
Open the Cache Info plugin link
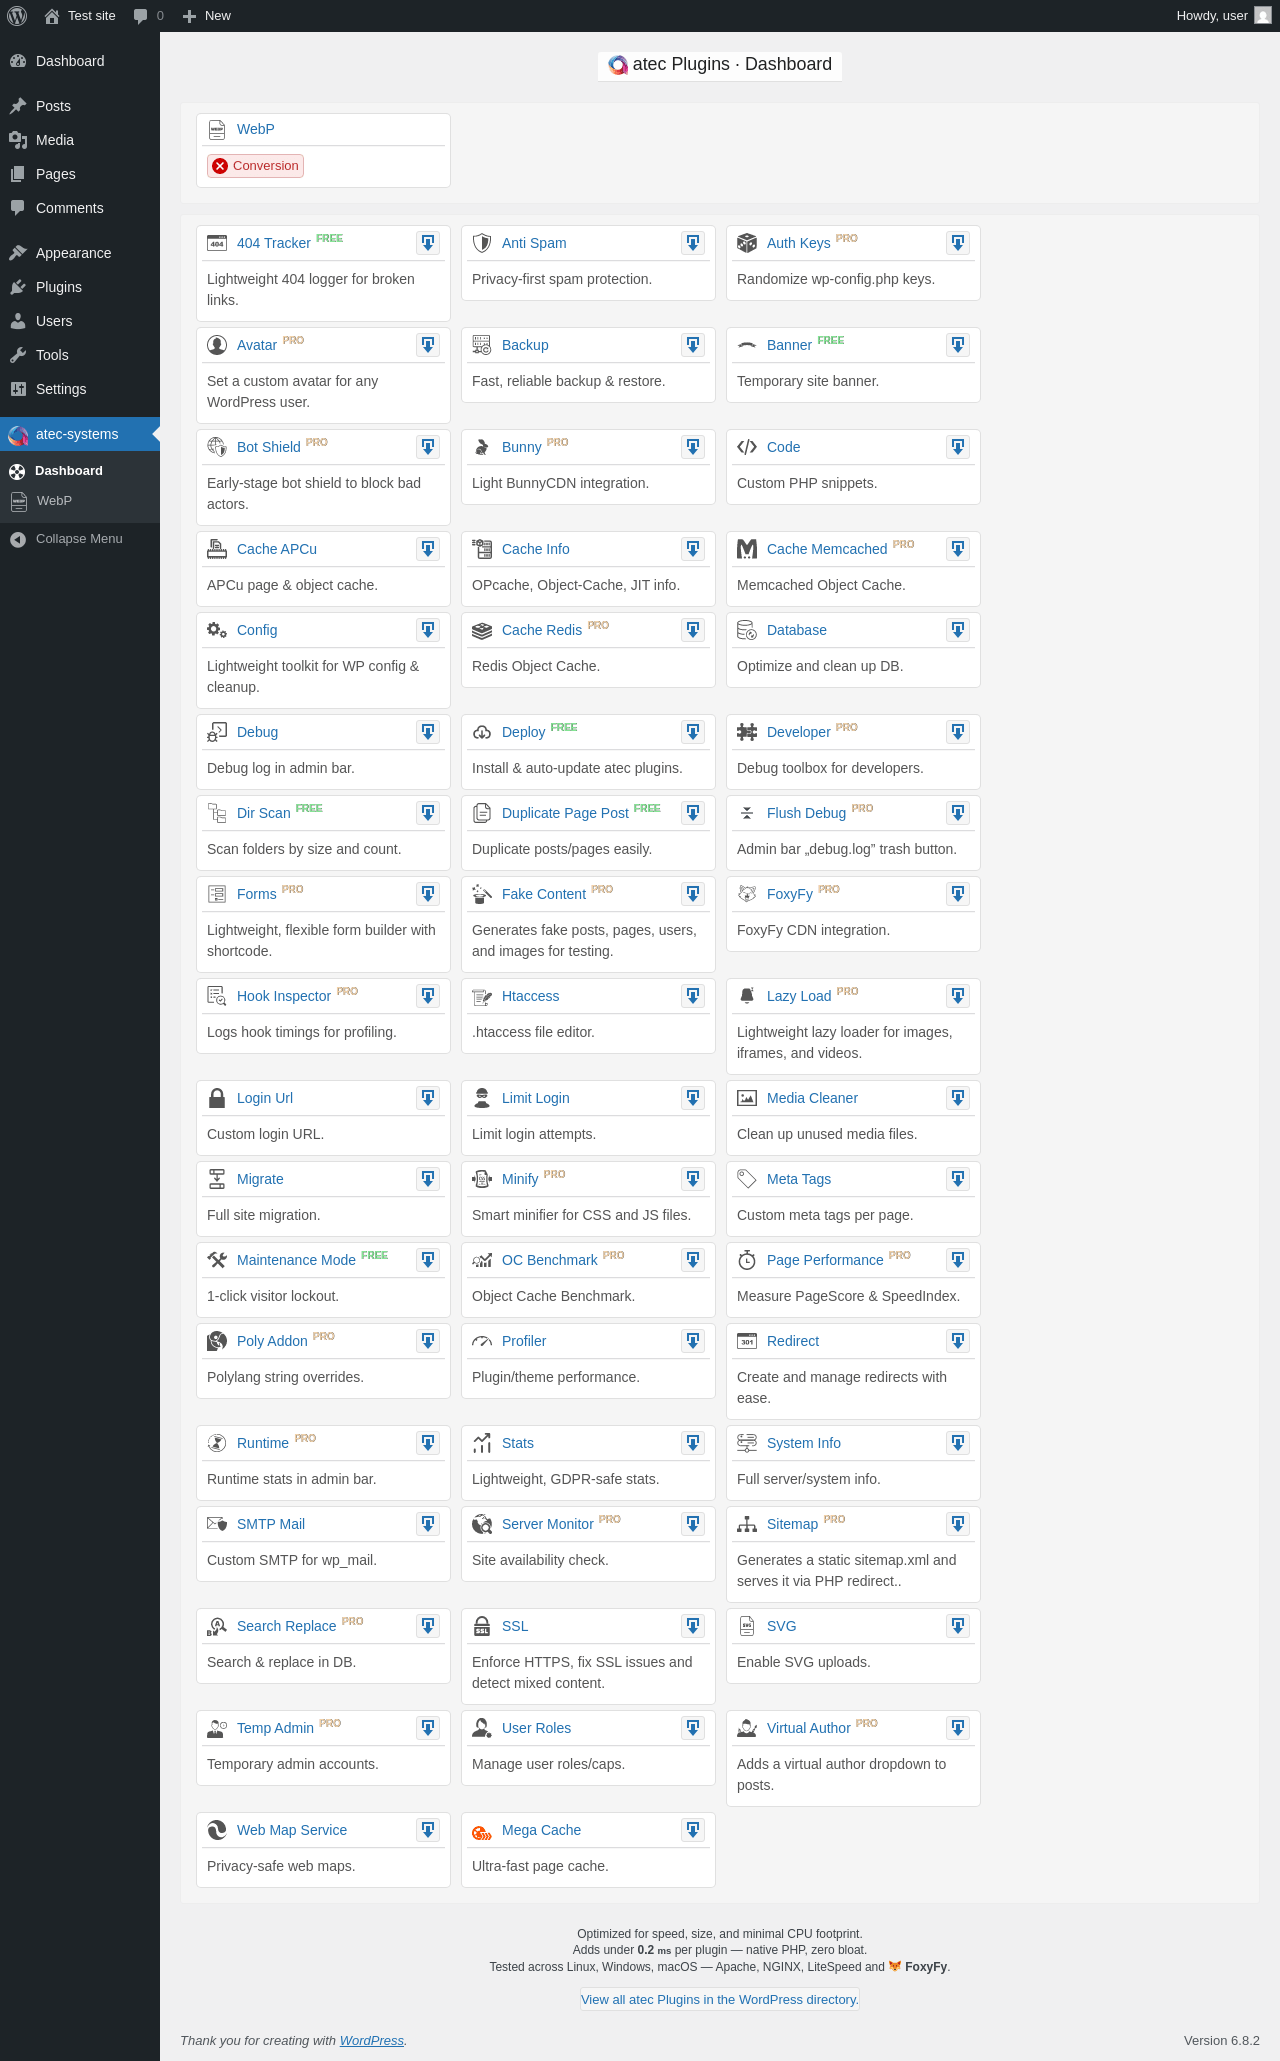pyautogui.click(x=536, y=549)
